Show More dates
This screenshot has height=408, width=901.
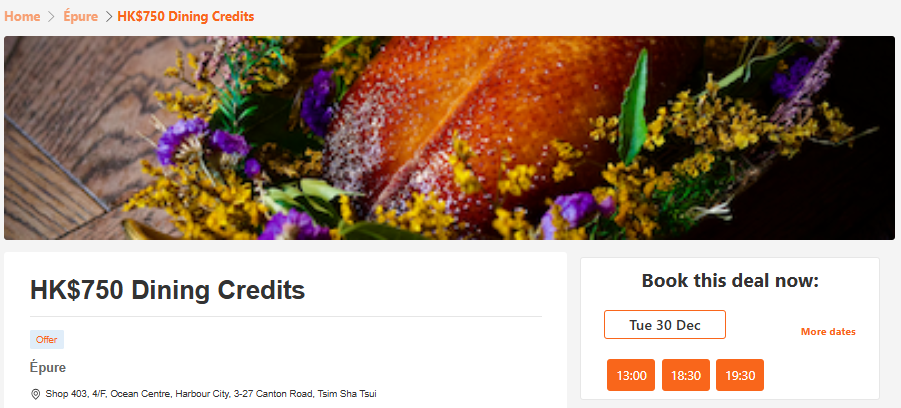pos(828,332)
